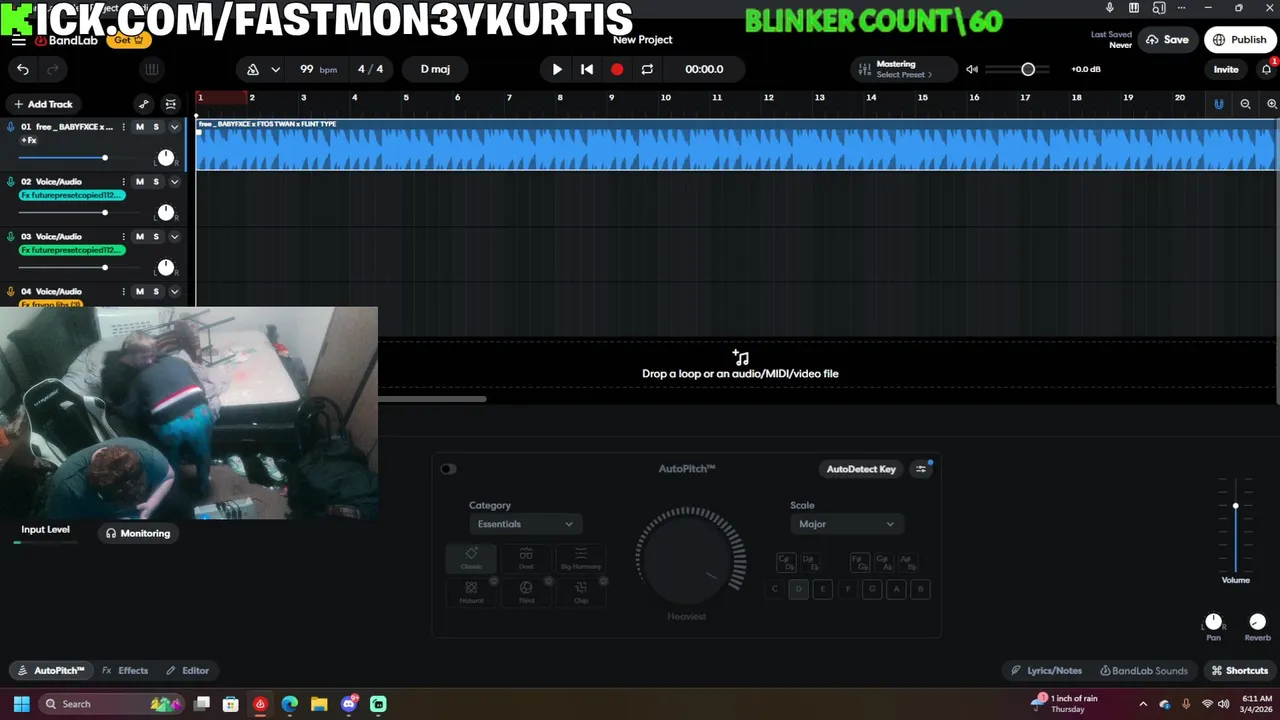The height and width of the screenshot is (720, 1280).
Task: Open the automation tool icon
Action: tap(144, 104)
